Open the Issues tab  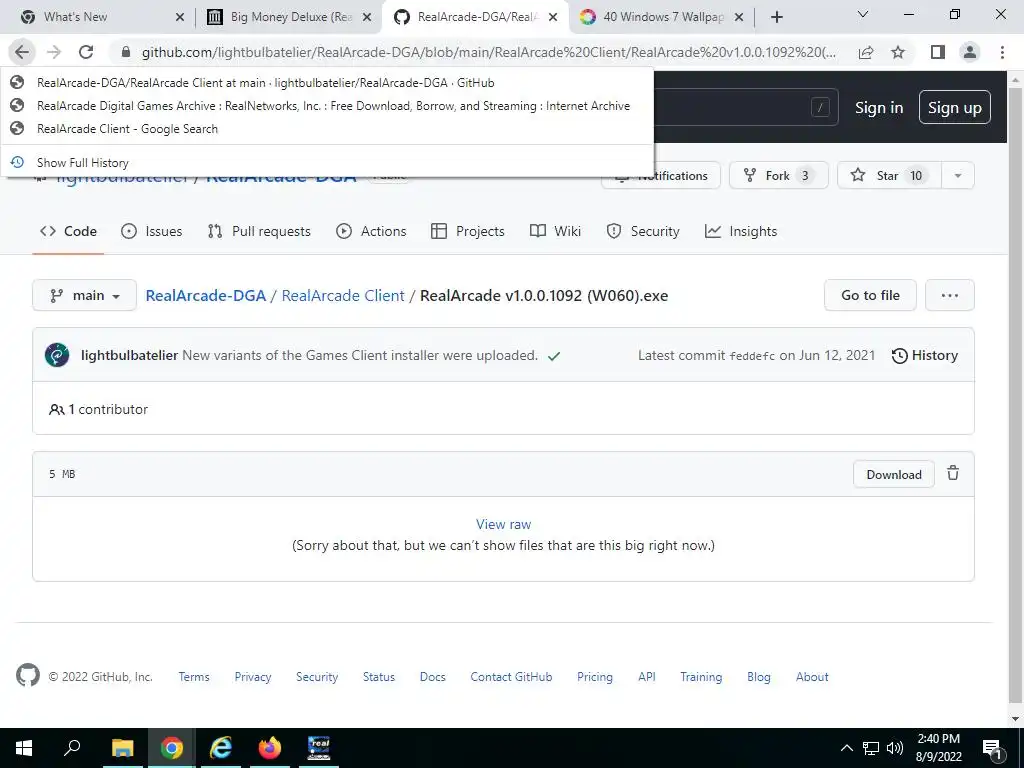coord(152,231)
